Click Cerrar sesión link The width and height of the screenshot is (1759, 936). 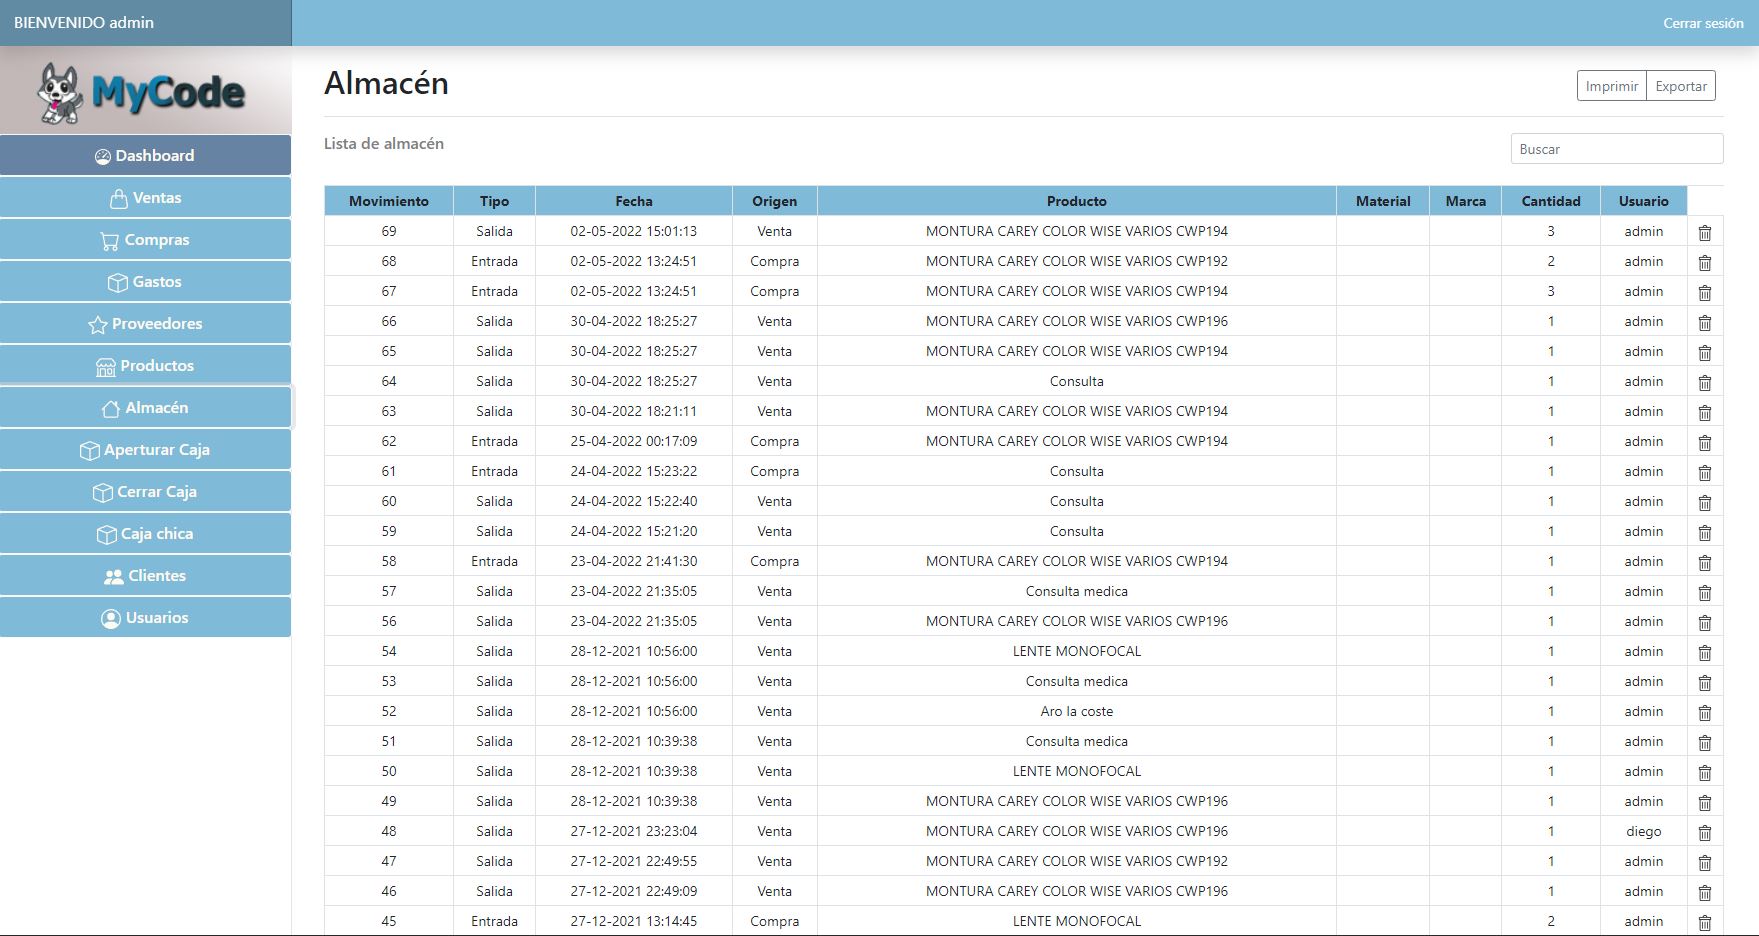click(1703, 23)
